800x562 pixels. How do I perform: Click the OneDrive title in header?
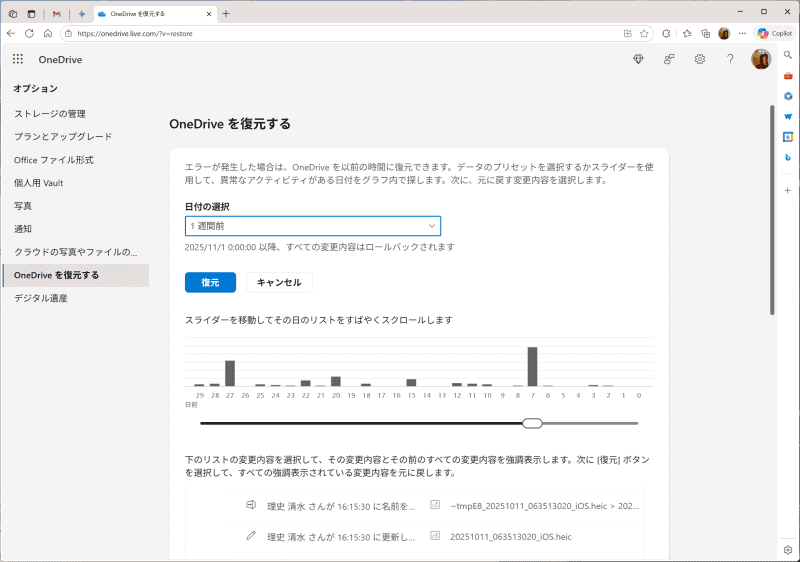60,60
